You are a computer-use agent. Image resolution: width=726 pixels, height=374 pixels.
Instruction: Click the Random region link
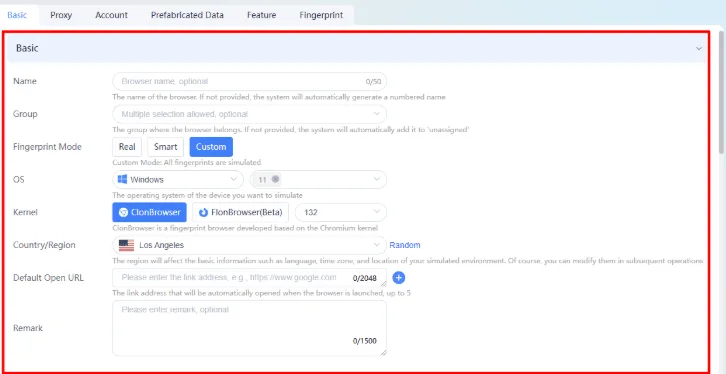tap(405, 245)
